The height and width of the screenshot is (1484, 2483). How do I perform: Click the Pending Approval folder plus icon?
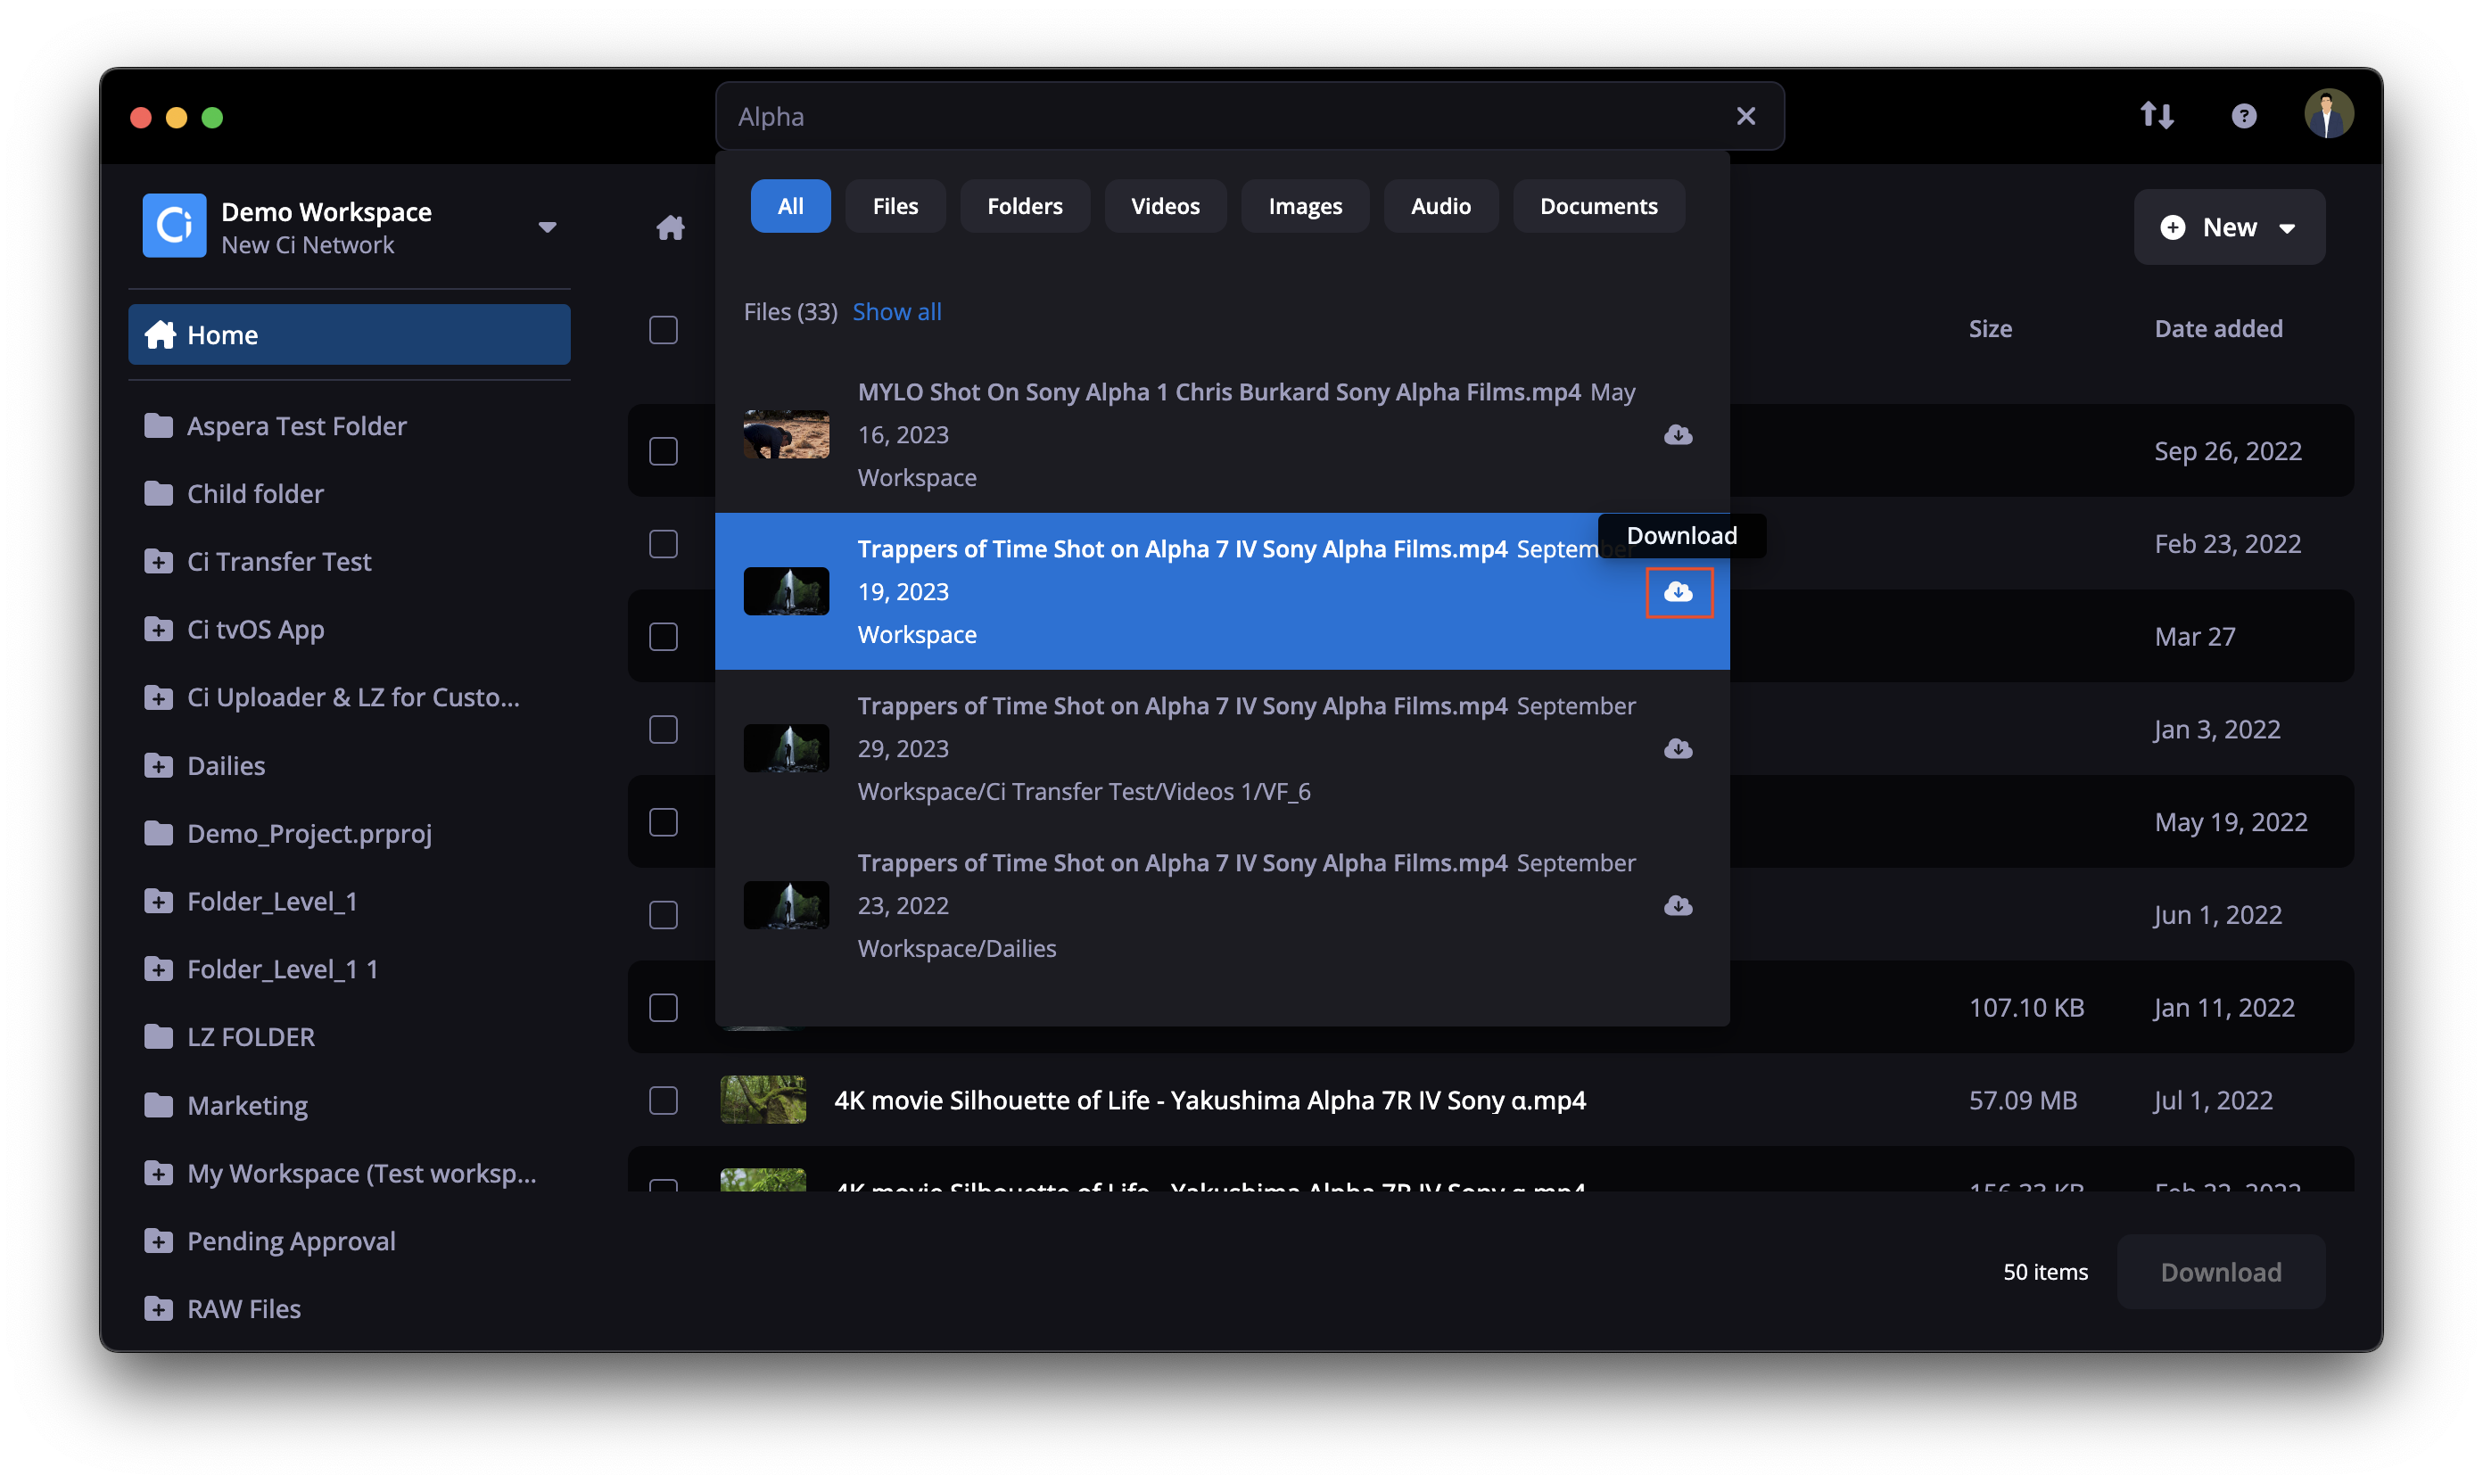[158, 1241]
